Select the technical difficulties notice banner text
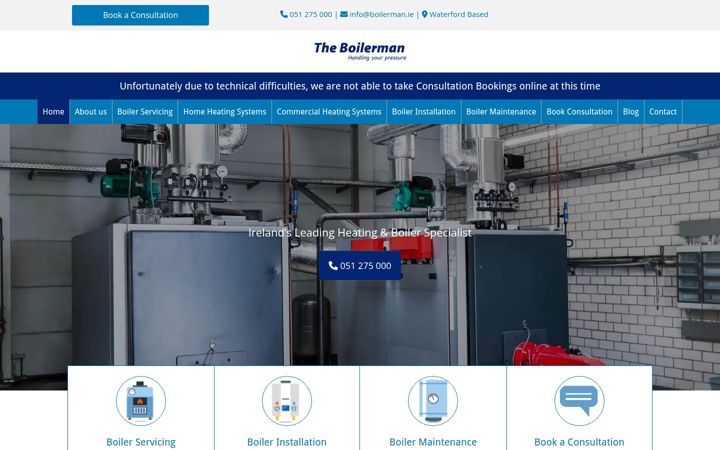The height and width of the screenshot is (450, 720). click(x=360, y=86)
